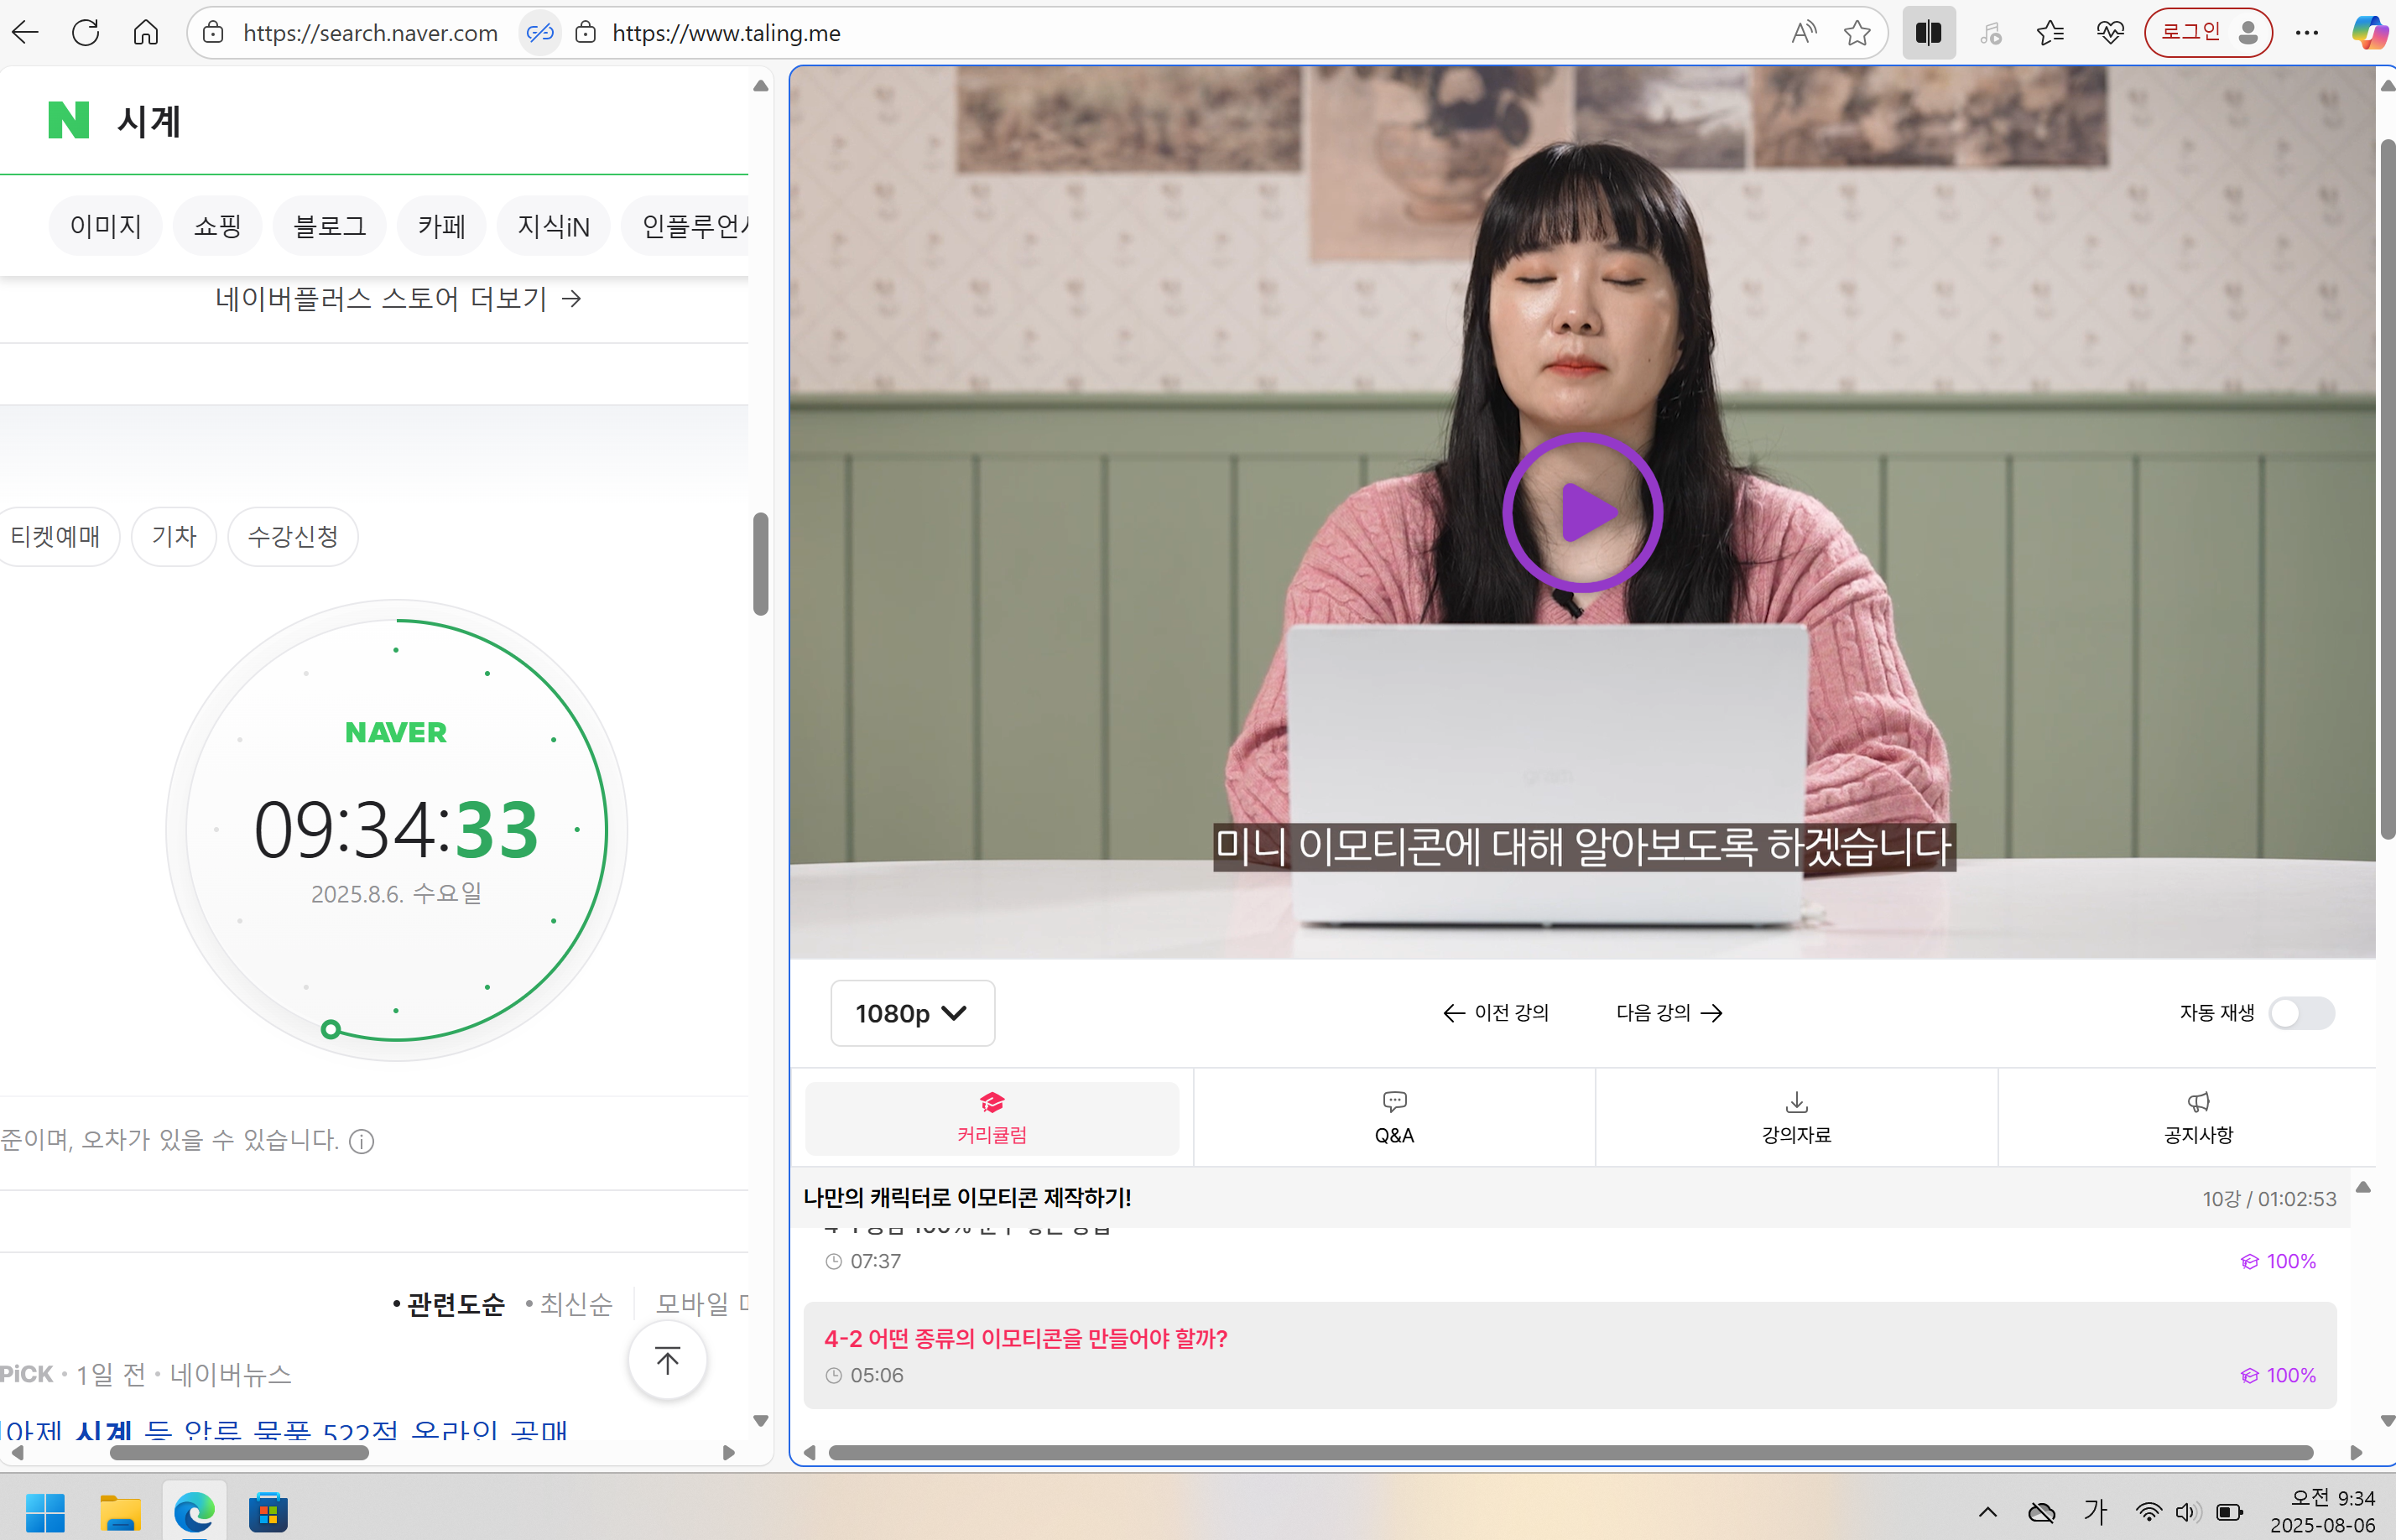Open the Q&A tab
Viewport: 2396px width, 1540px height.
[1394, 1118]
